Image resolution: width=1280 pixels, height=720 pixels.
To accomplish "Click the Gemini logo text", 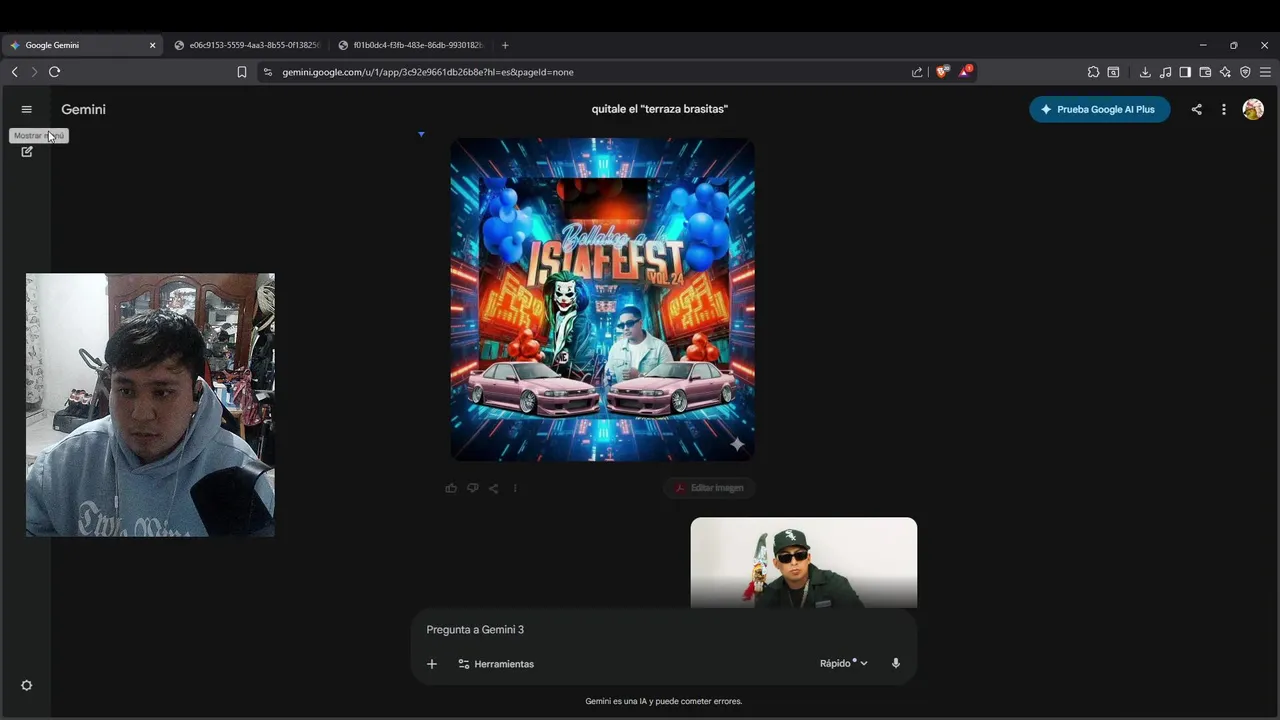I will pos(83,110).
